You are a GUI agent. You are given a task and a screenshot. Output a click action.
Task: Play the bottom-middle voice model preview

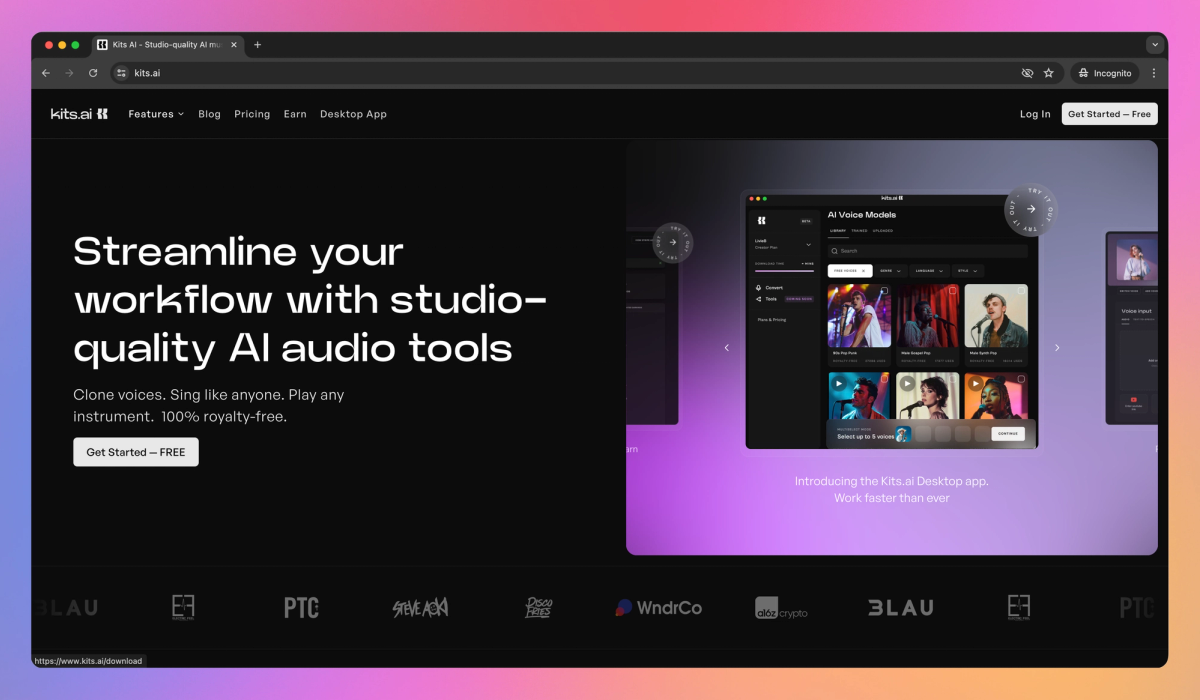coord(907,383)
